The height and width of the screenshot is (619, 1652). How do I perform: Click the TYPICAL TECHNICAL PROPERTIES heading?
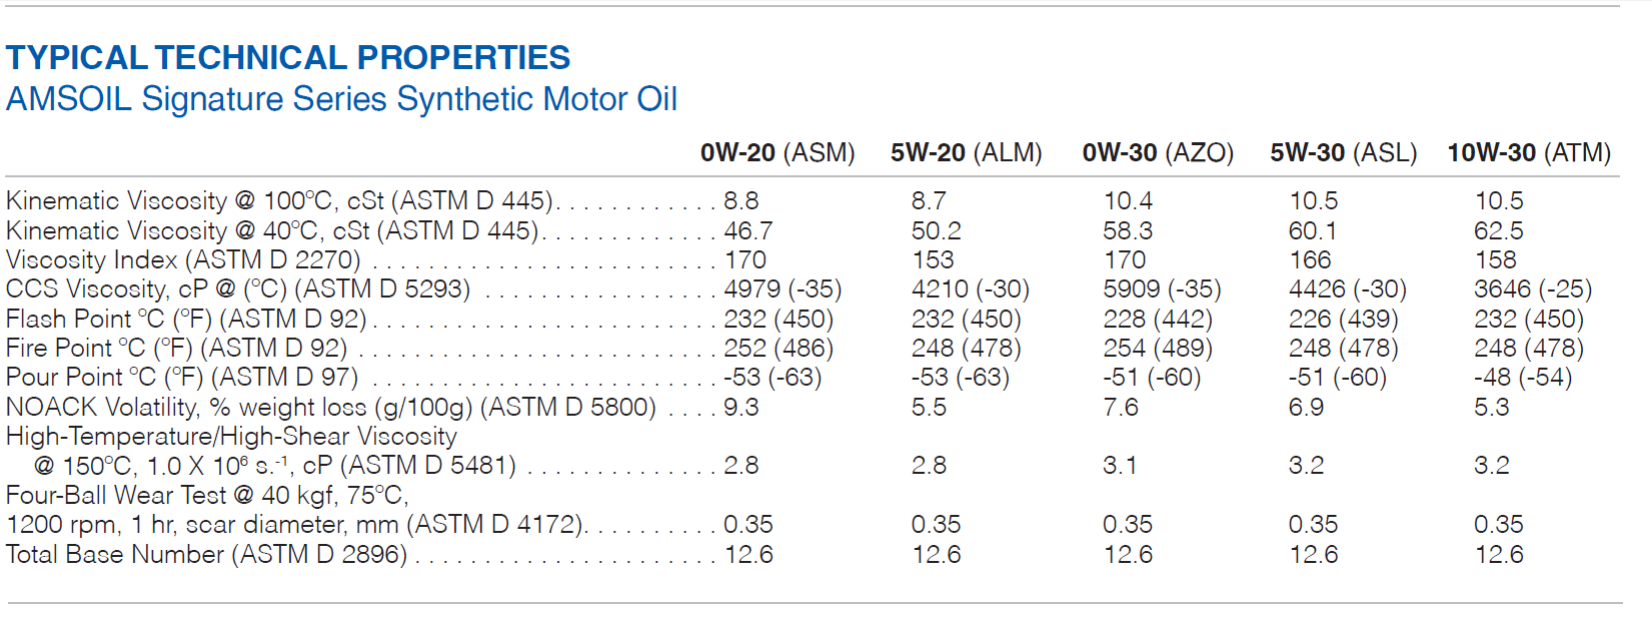point(288,57)
